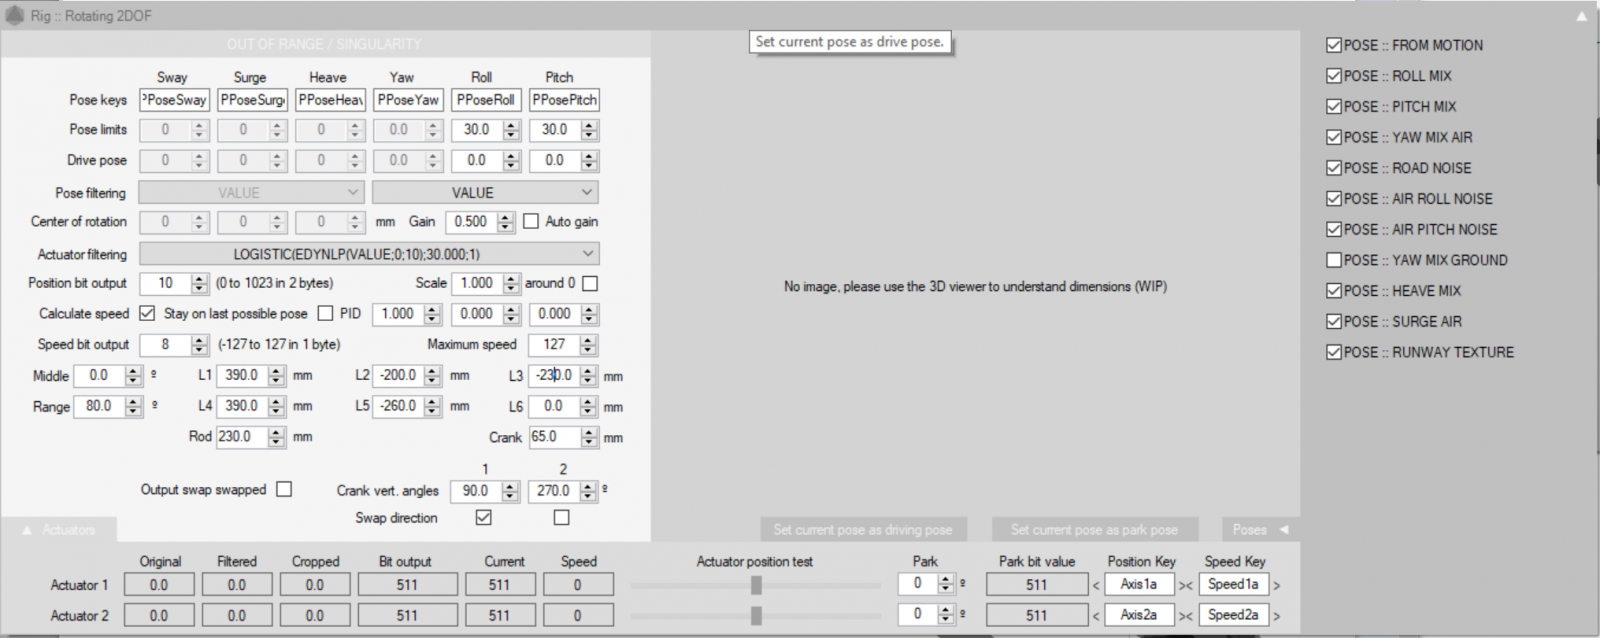Uncheck POSE :: SURGE AIR
Image resolution: width=1600 pixels, height=638 pixels.
click(x=1333, y=321)
